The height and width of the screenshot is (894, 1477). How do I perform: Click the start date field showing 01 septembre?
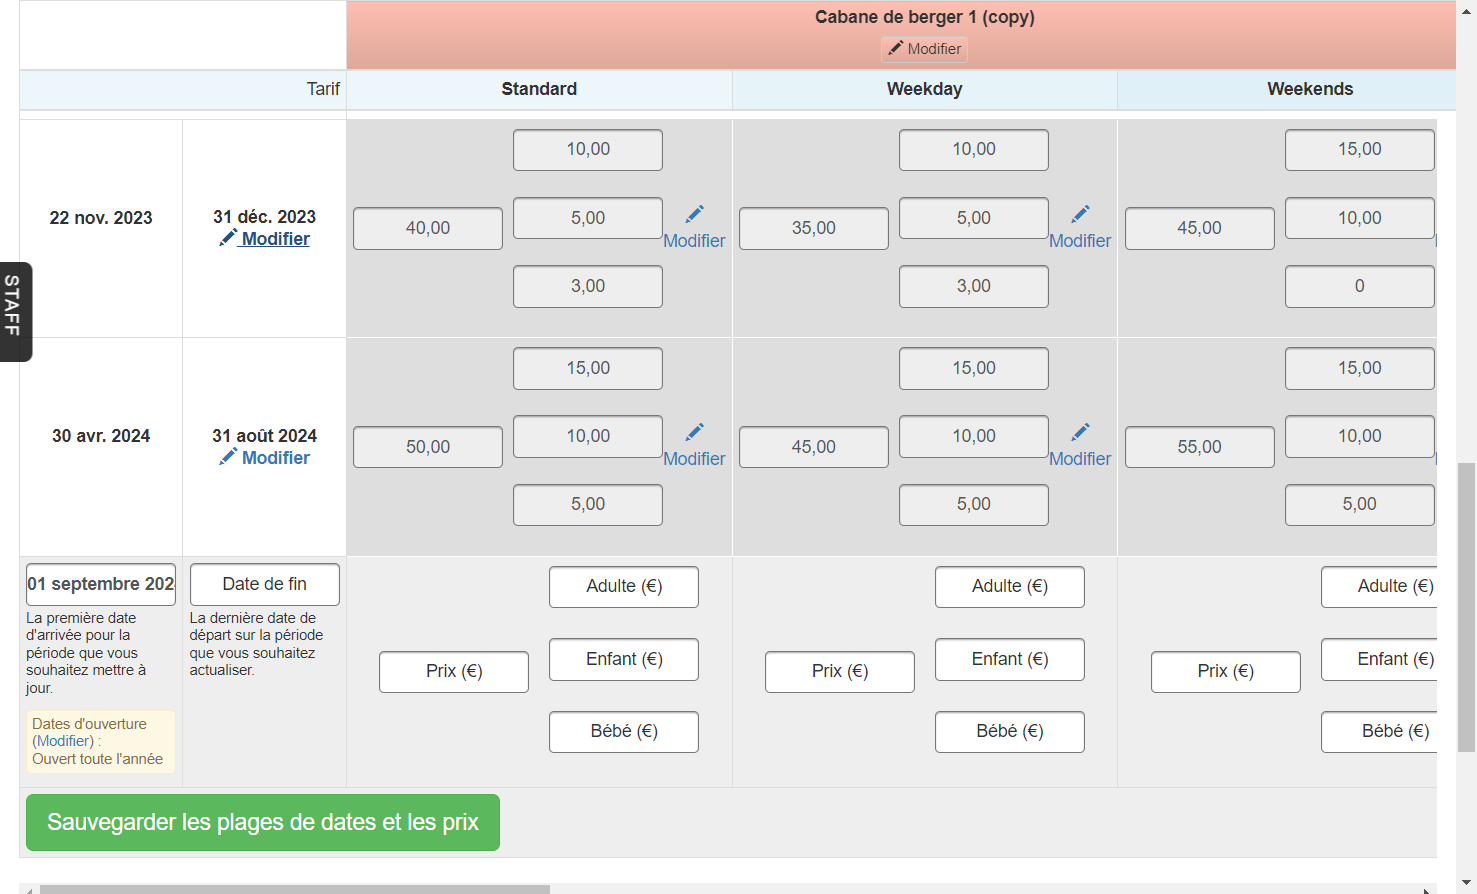(101, 584)
